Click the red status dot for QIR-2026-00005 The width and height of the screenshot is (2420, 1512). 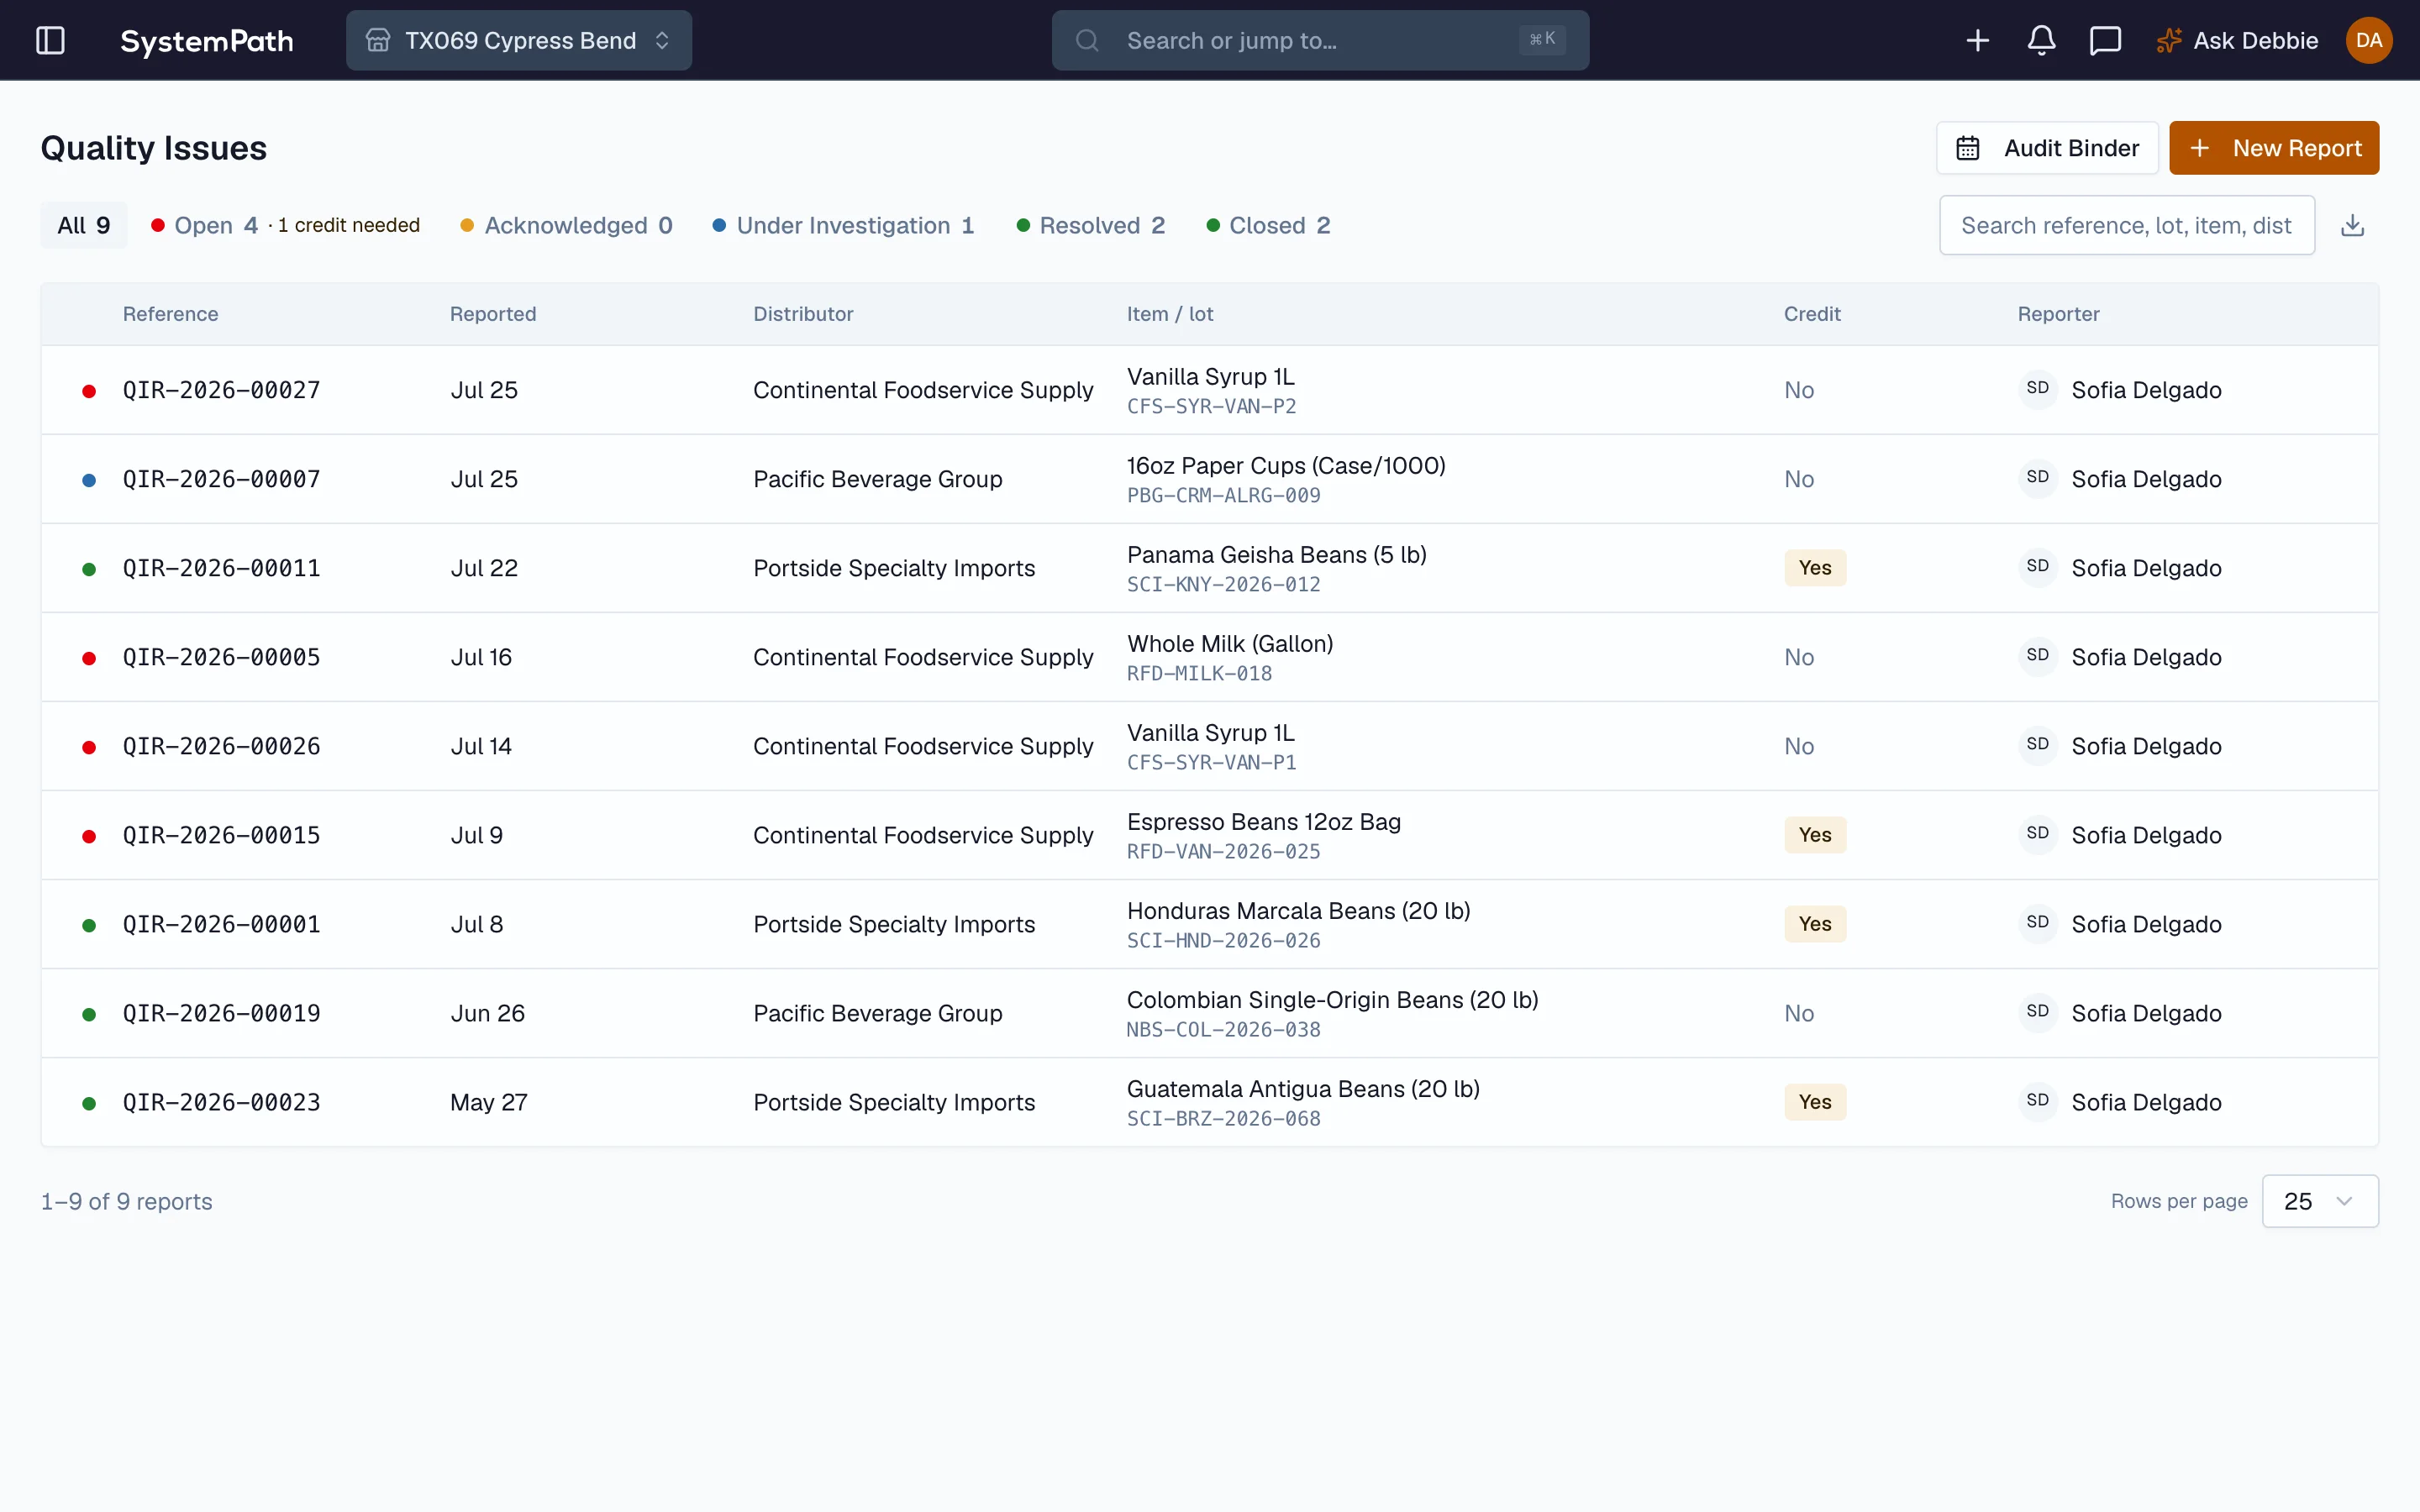point(89,658)
